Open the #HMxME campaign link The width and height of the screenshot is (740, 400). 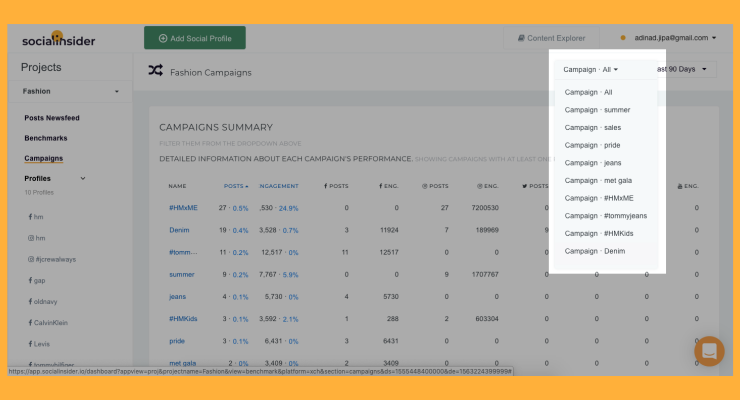183,208
